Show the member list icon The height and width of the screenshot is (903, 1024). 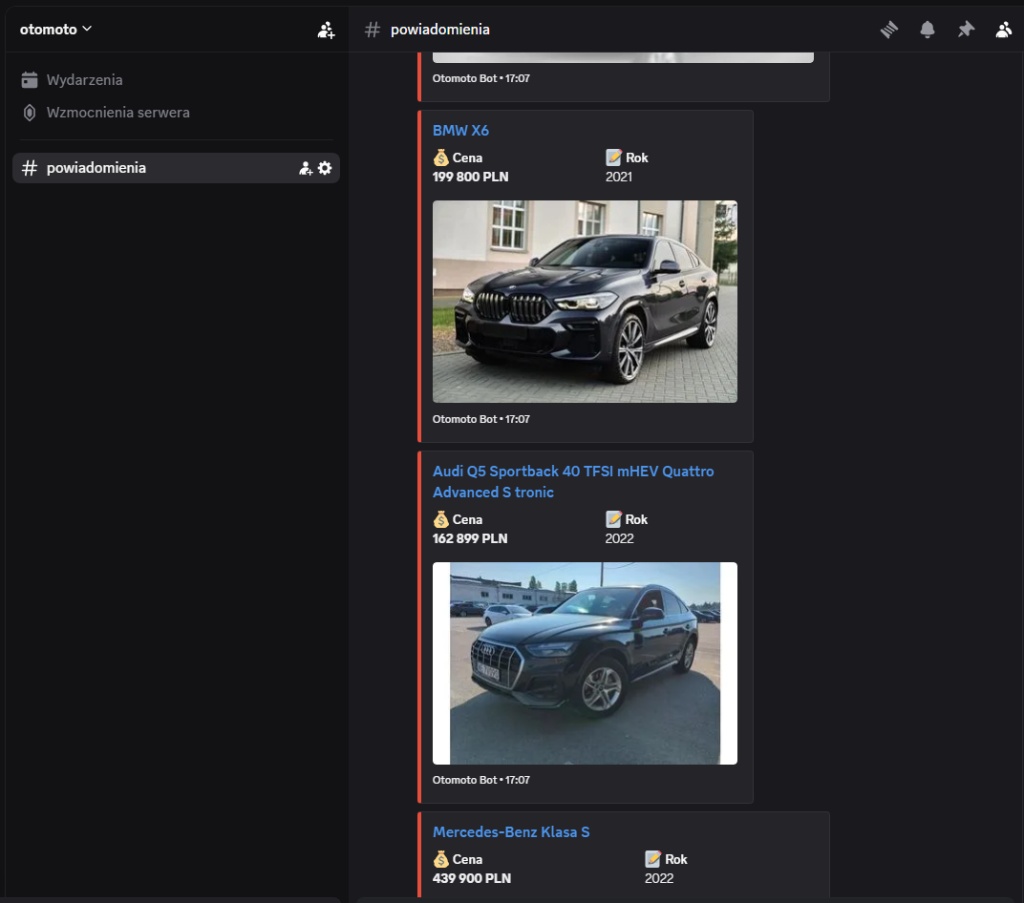point(1004,29)
